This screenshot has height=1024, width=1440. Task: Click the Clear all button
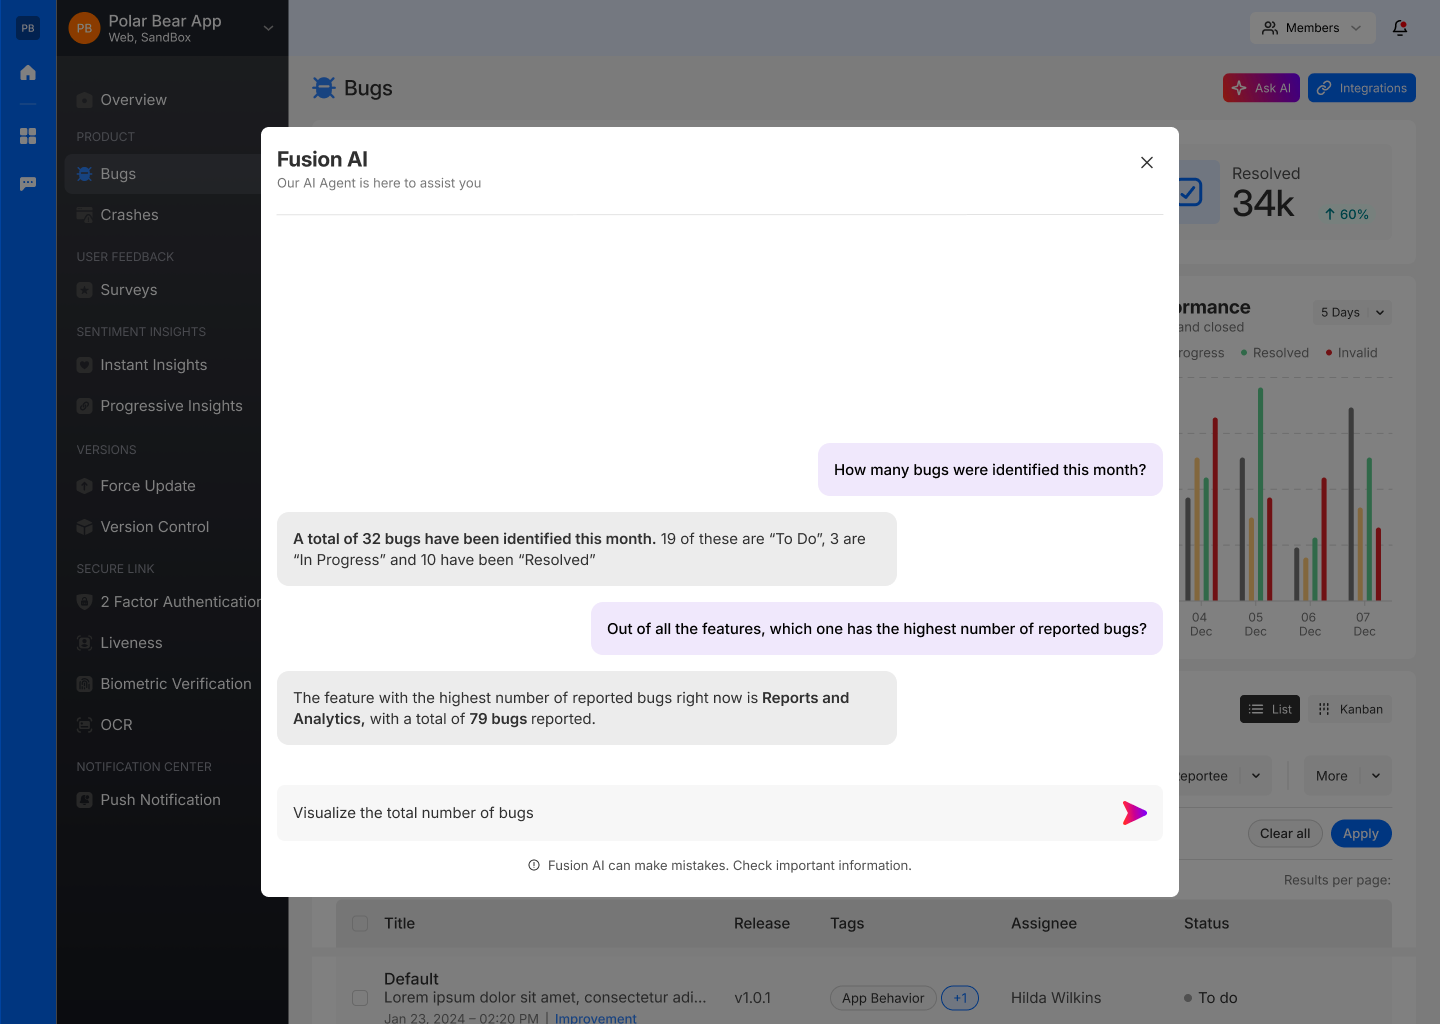[x=1285, y=833]
